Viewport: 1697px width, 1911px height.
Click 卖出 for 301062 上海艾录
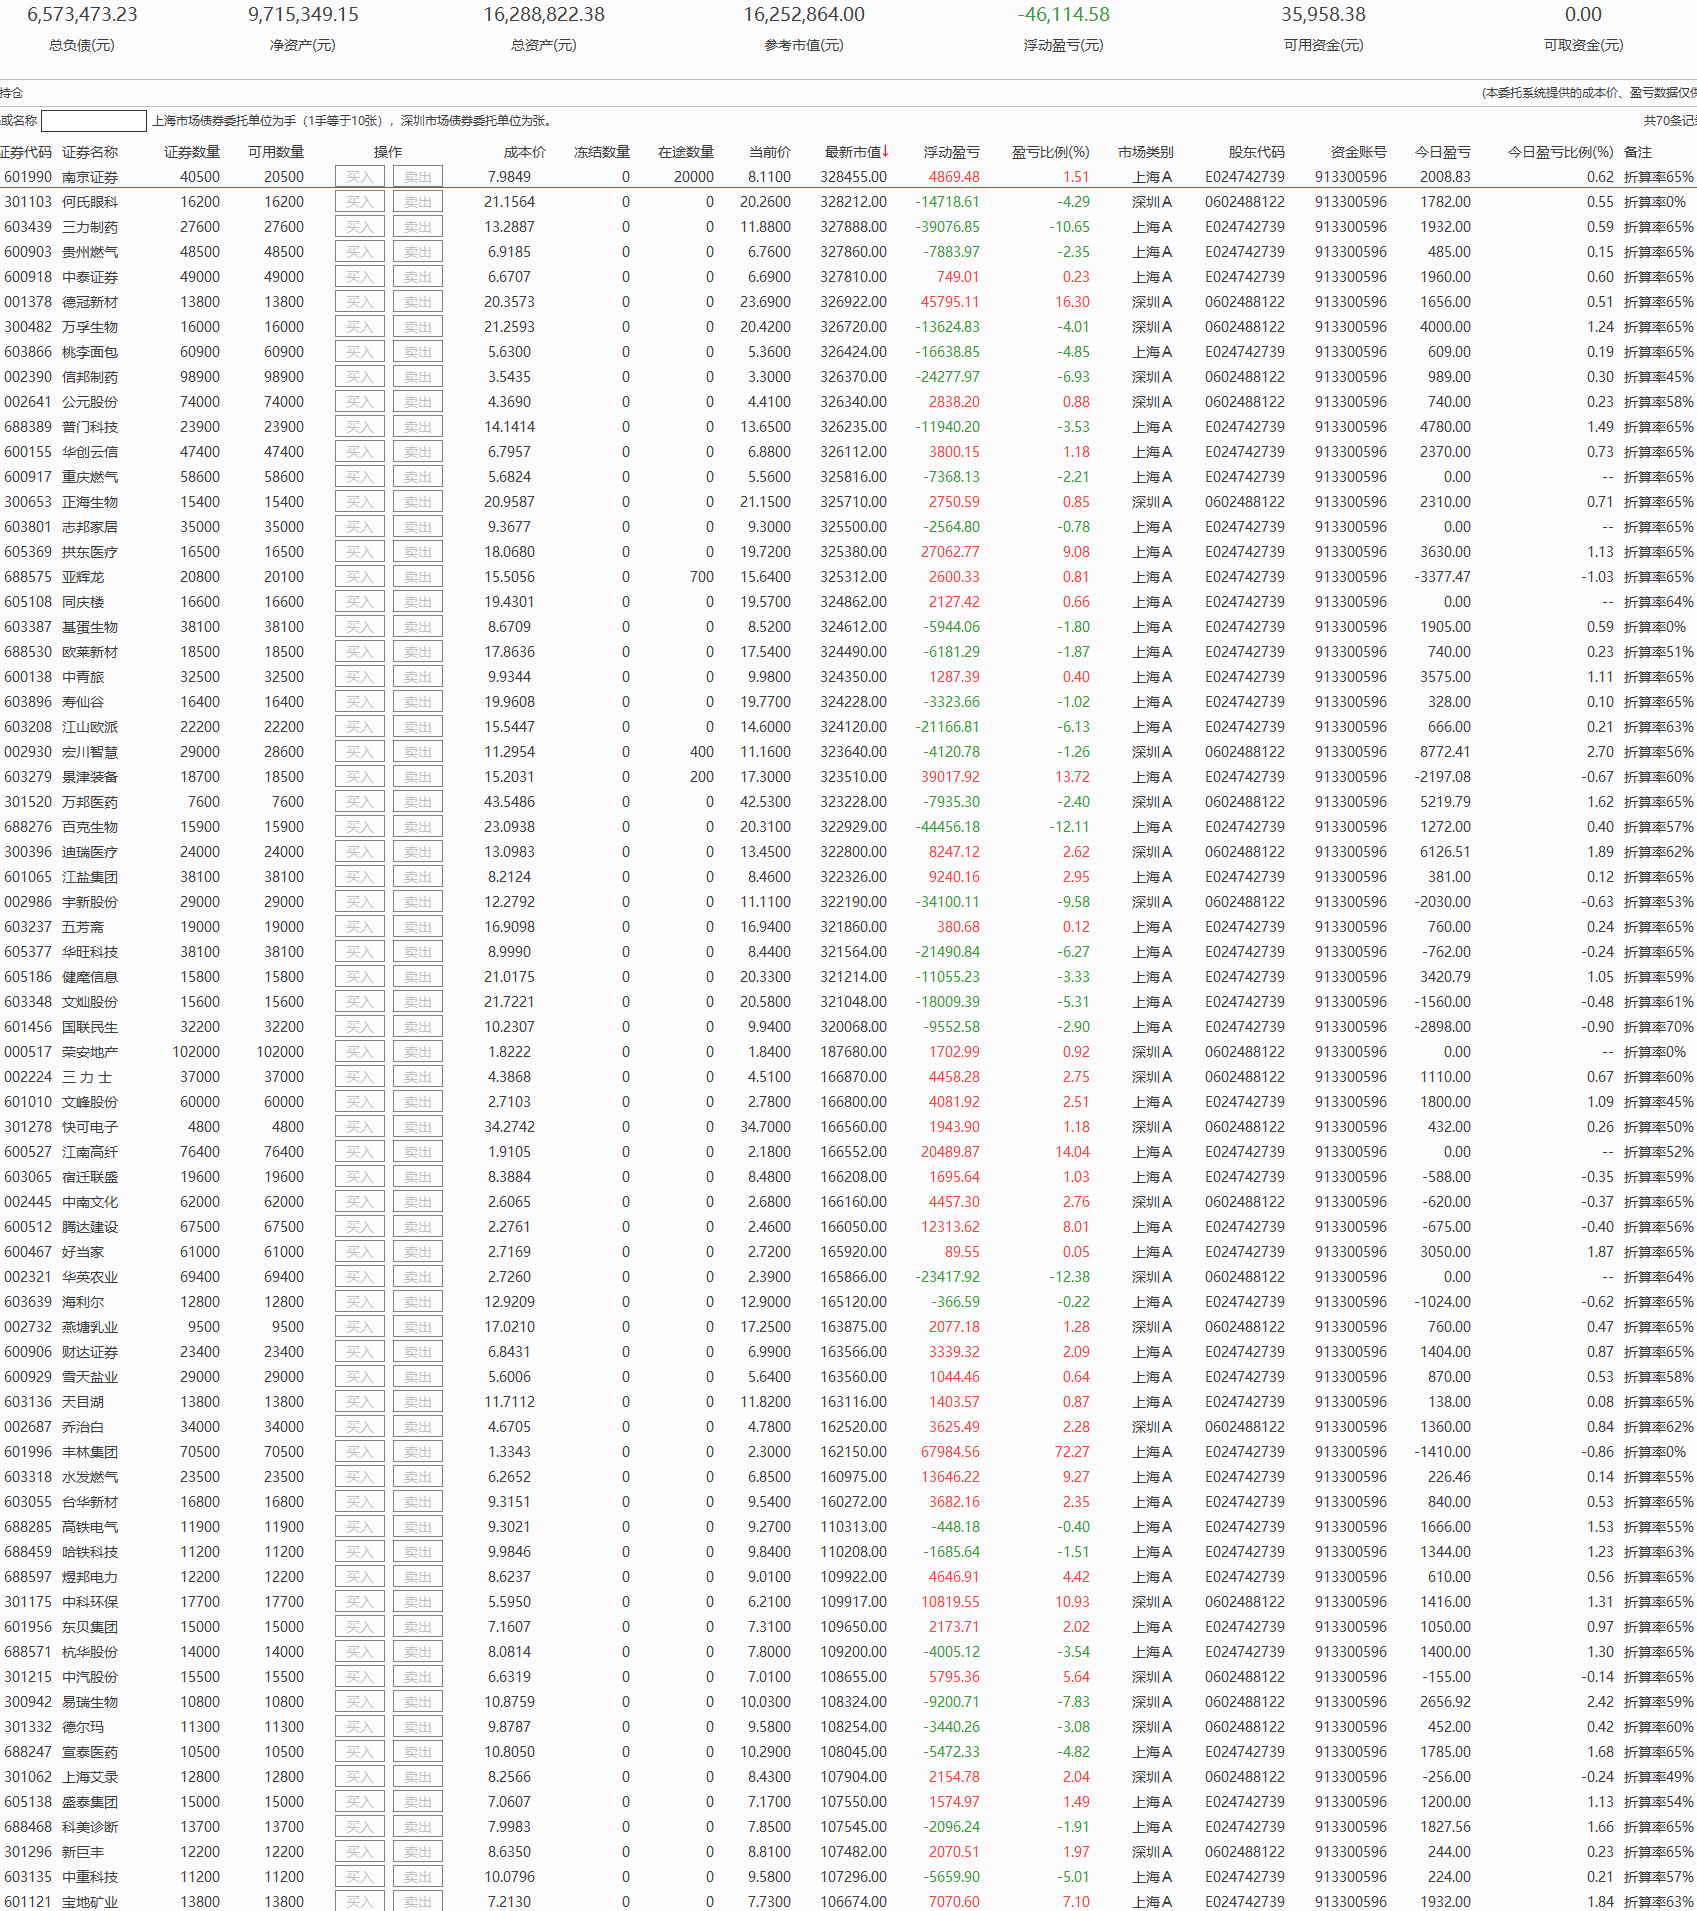[418, 1777]
